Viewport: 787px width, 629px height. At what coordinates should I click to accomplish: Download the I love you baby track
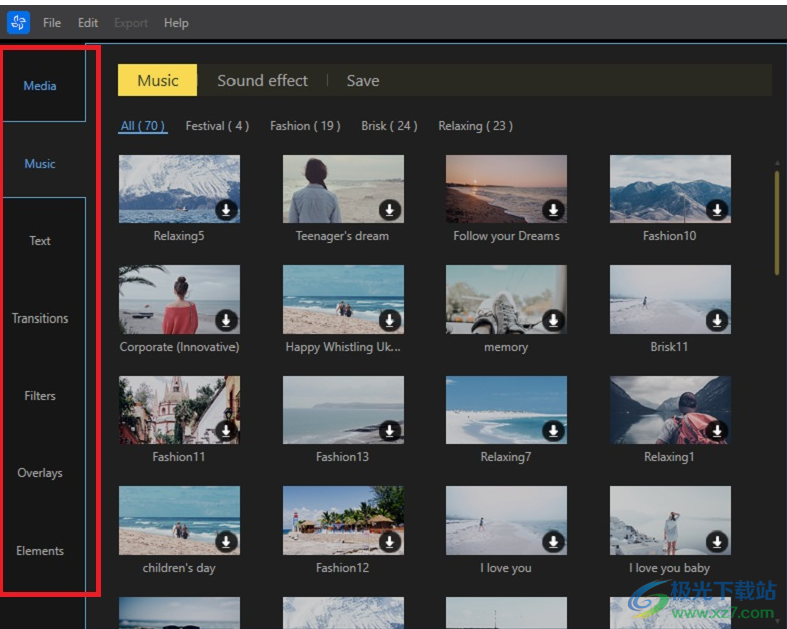pyautogui.click(x=717, y=542)
